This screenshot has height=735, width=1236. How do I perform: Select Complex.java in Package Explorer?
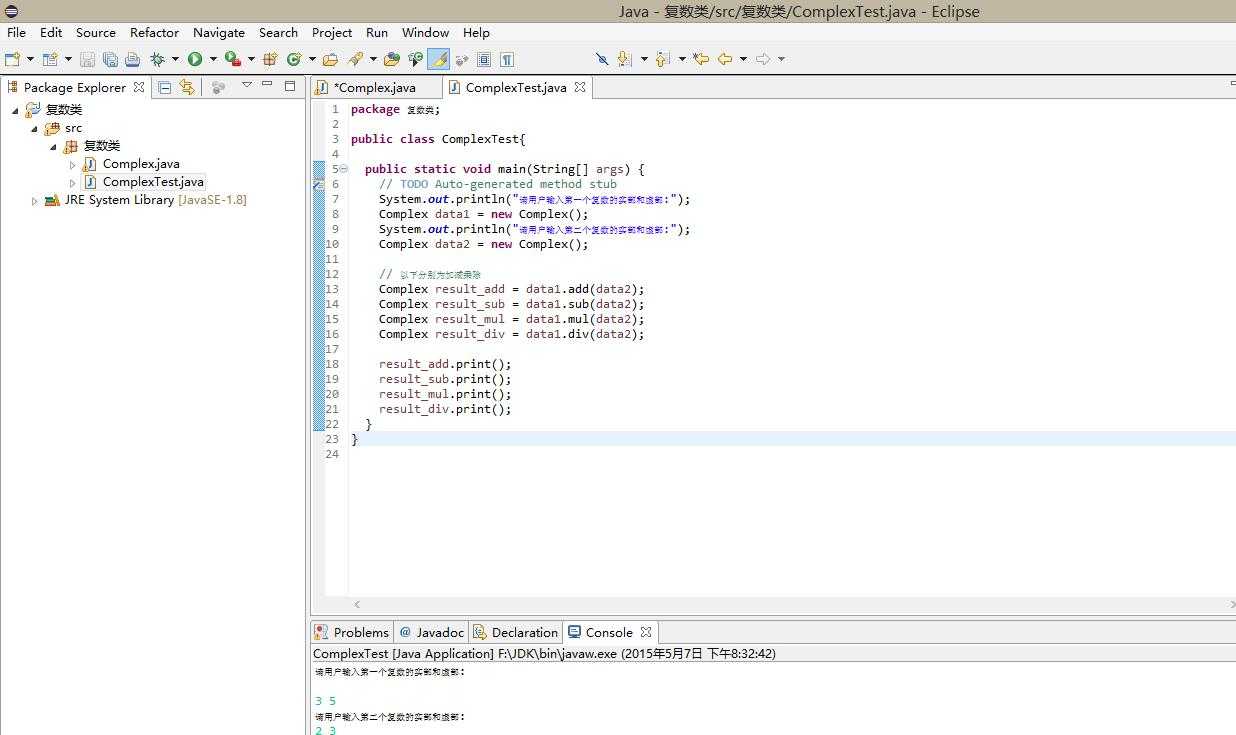point(141,164)
